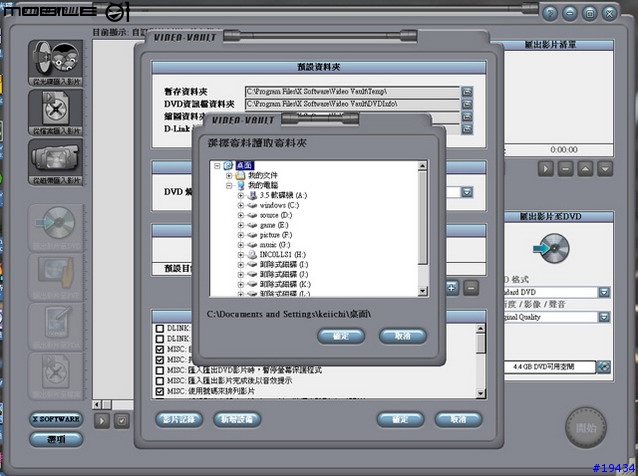Click the 選項 button at bottom left
Viewport: 638px width, 476px height.
[56, 439]
